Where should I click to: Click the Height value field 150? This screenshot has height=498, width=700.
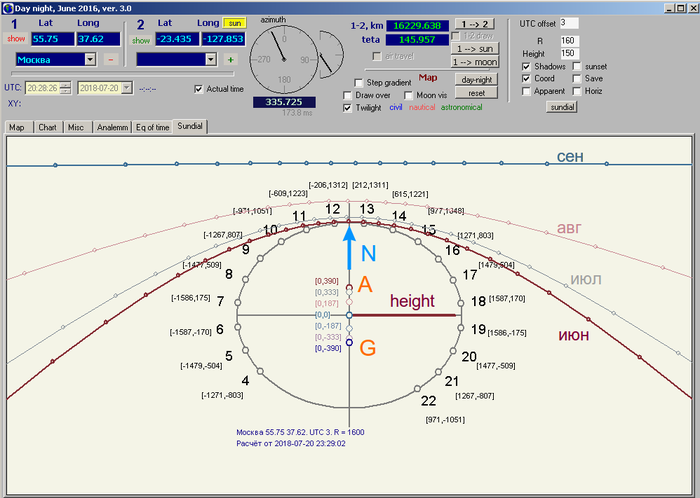[x=569, y=54]
